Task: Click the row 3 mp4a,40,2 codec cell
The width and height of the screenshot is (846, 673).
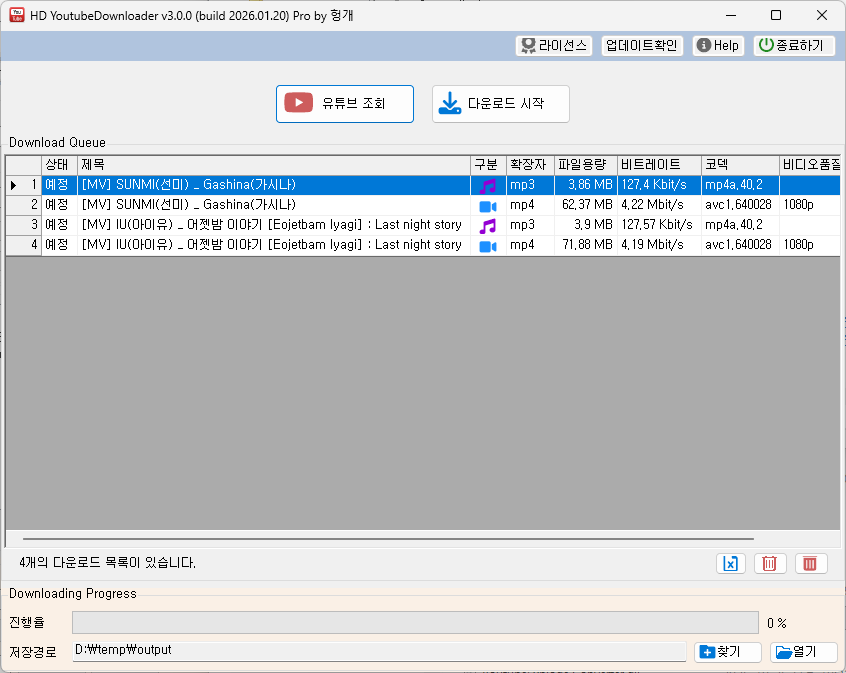Action: (740, 225)
